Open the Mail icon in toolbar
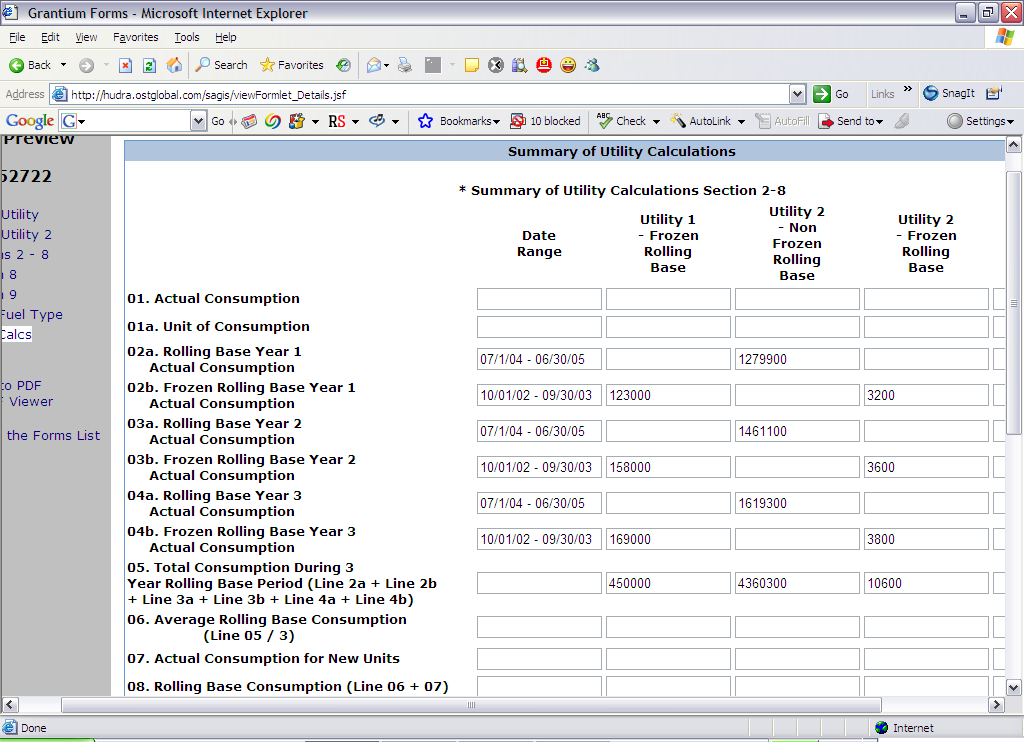Screen dimensions: 1024x742 click(x=375, y=65)
